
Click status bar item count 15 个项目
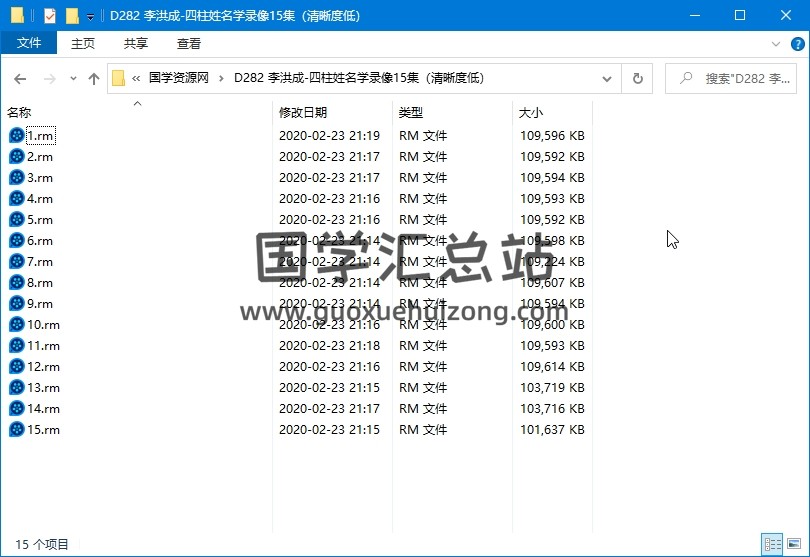(x=42, y=544)
